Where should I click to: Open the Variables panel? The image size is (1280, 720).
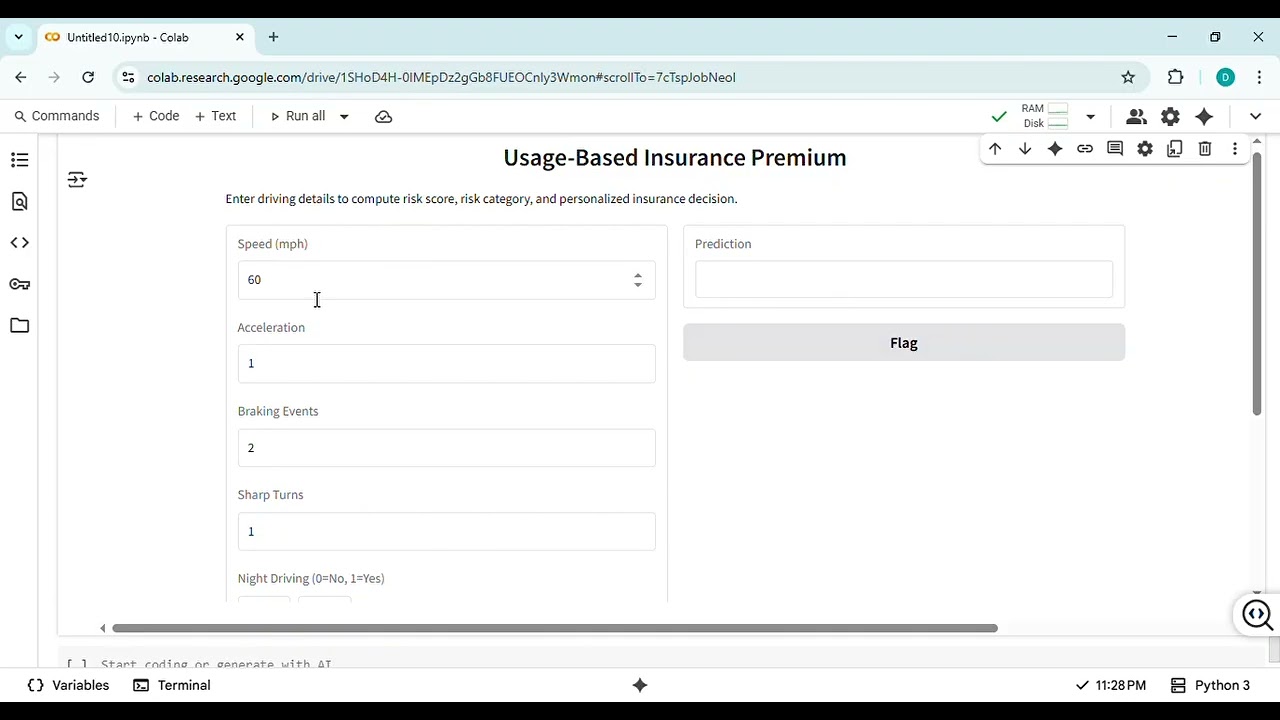tap(68, 685)
